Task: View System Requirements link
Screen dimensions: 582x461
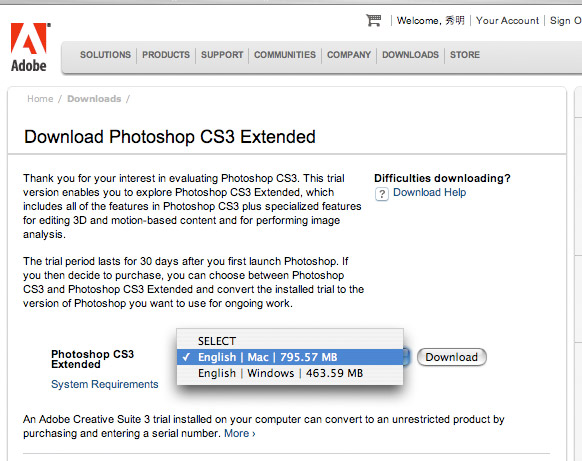Action: pyautogui.click(x=105, y=384)
